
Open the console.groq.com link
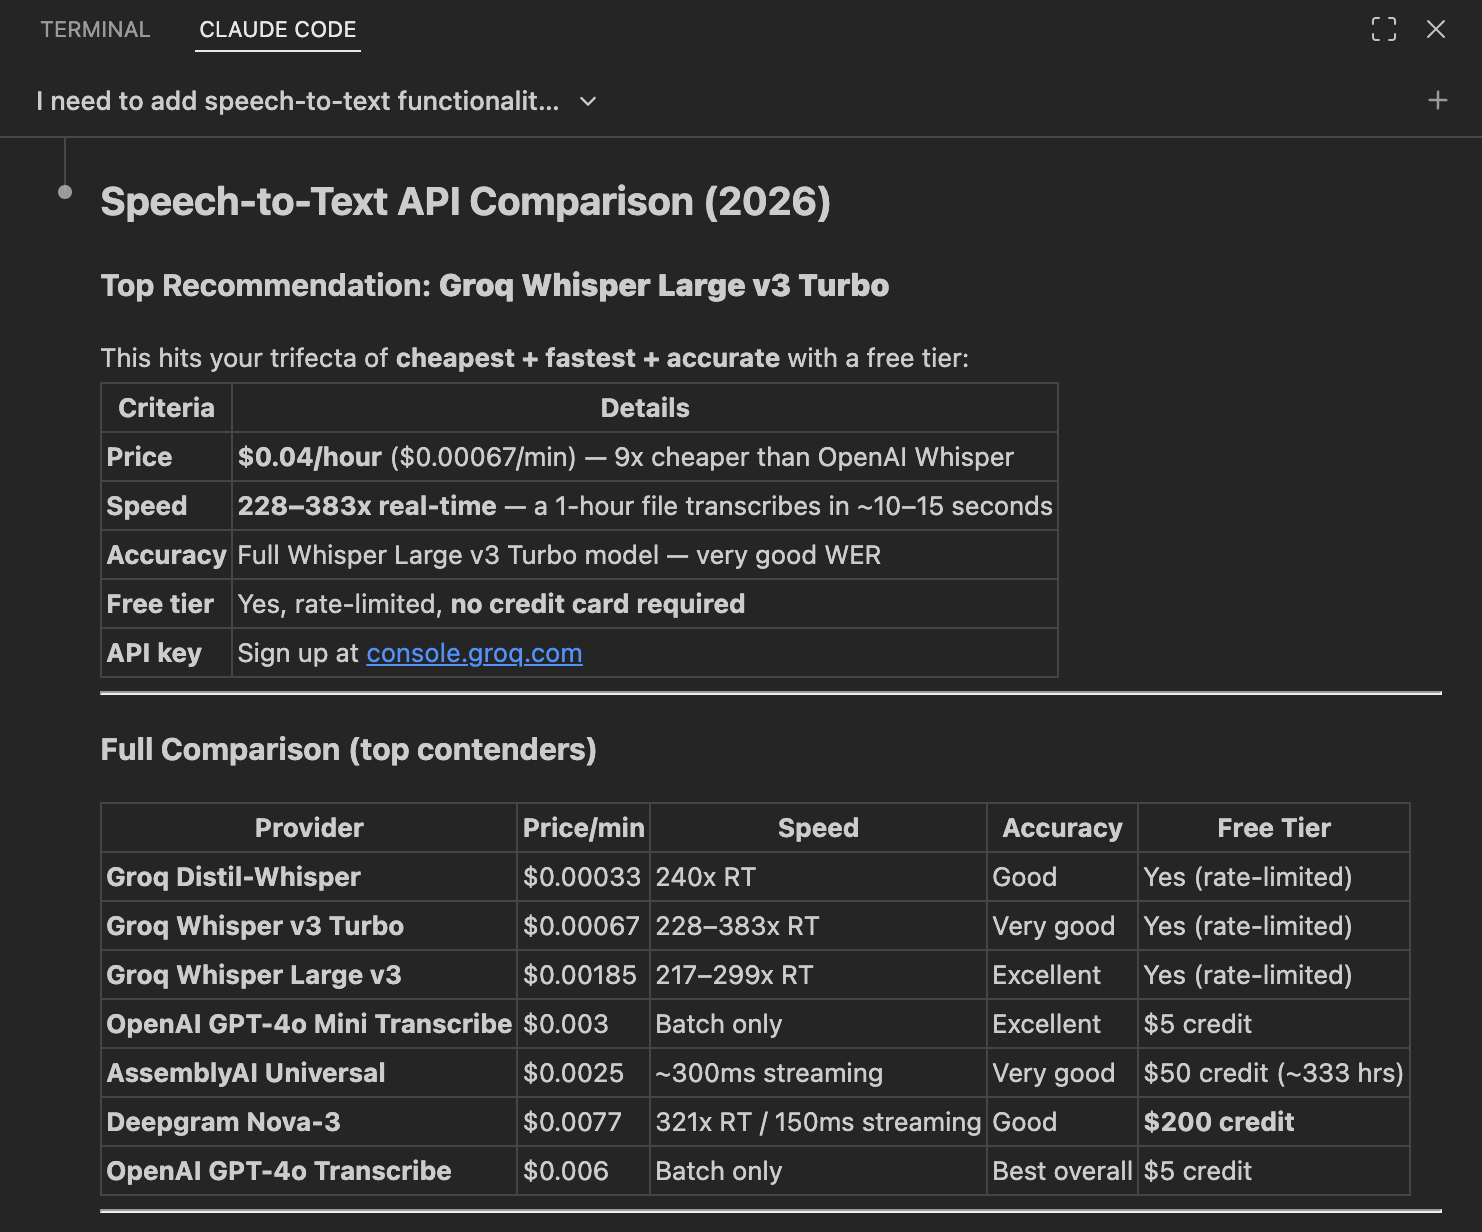tap(473, 653)
